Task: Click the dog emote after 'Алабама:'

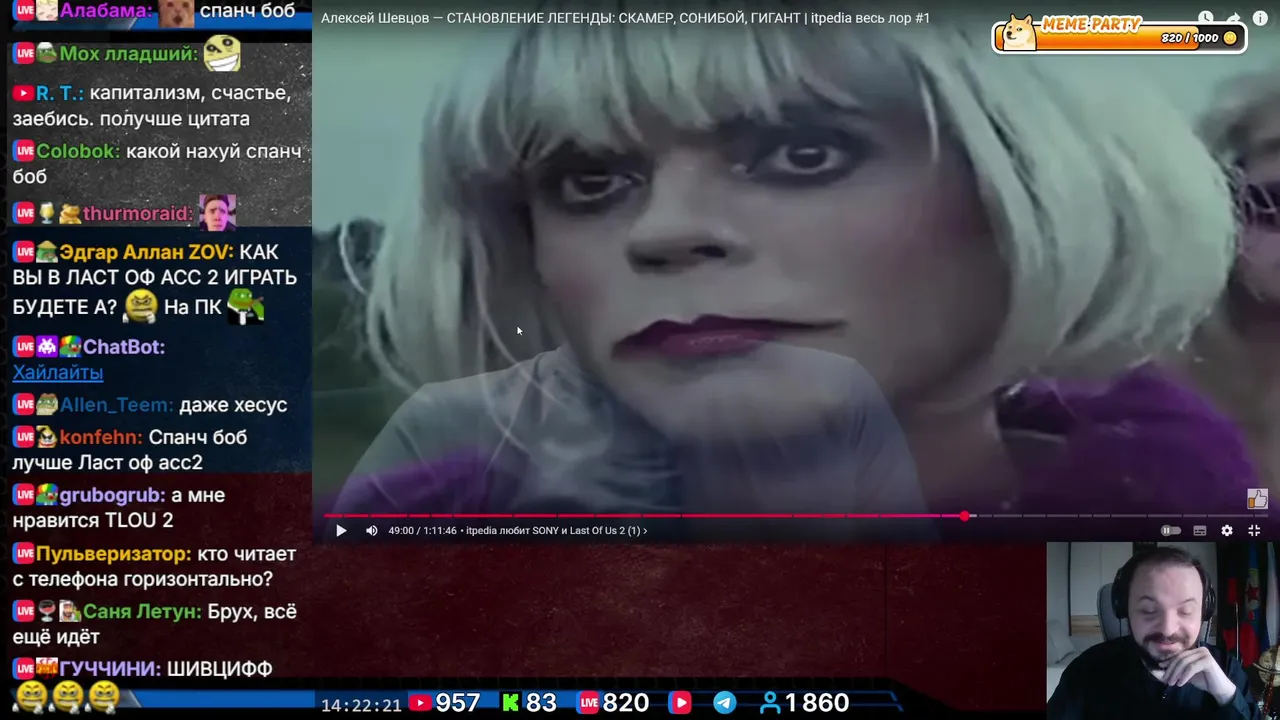Action: 177,12
